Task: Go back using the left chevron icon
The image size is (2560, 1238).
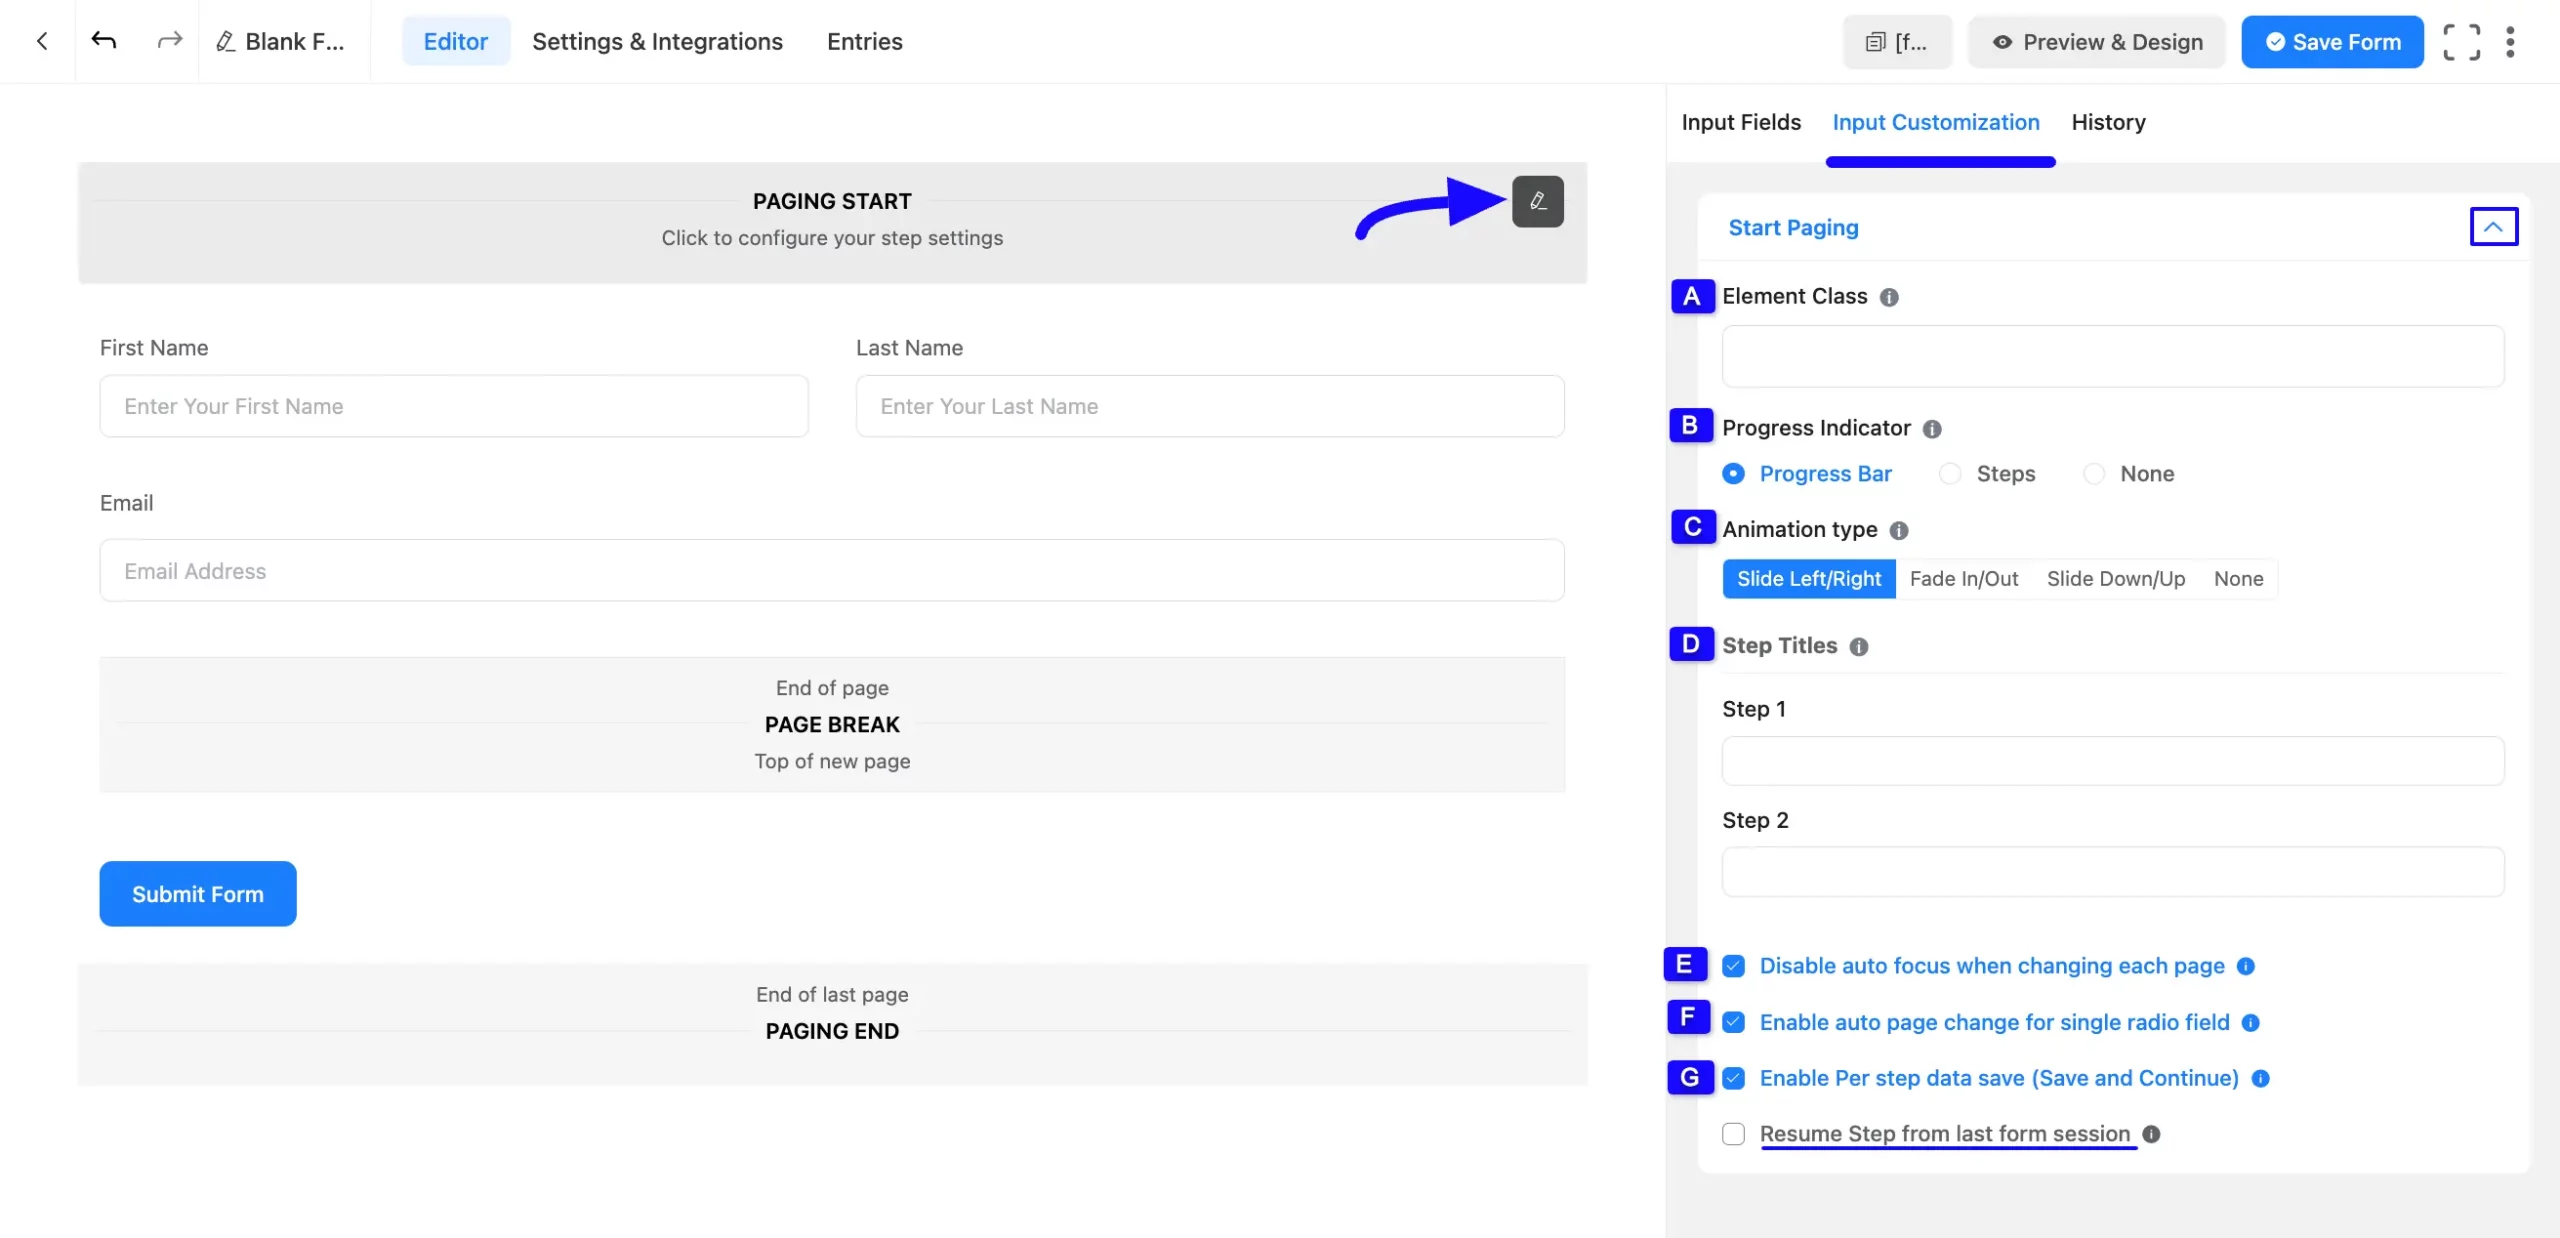Action: pyautogui.click(x=42, y=41)
